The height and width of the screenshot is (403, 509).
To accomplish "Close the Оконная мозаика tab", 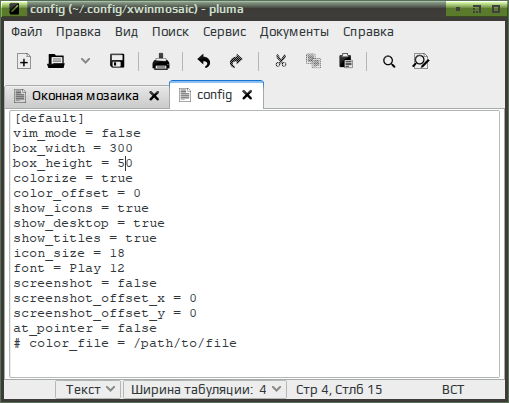I will click(154, 96).
